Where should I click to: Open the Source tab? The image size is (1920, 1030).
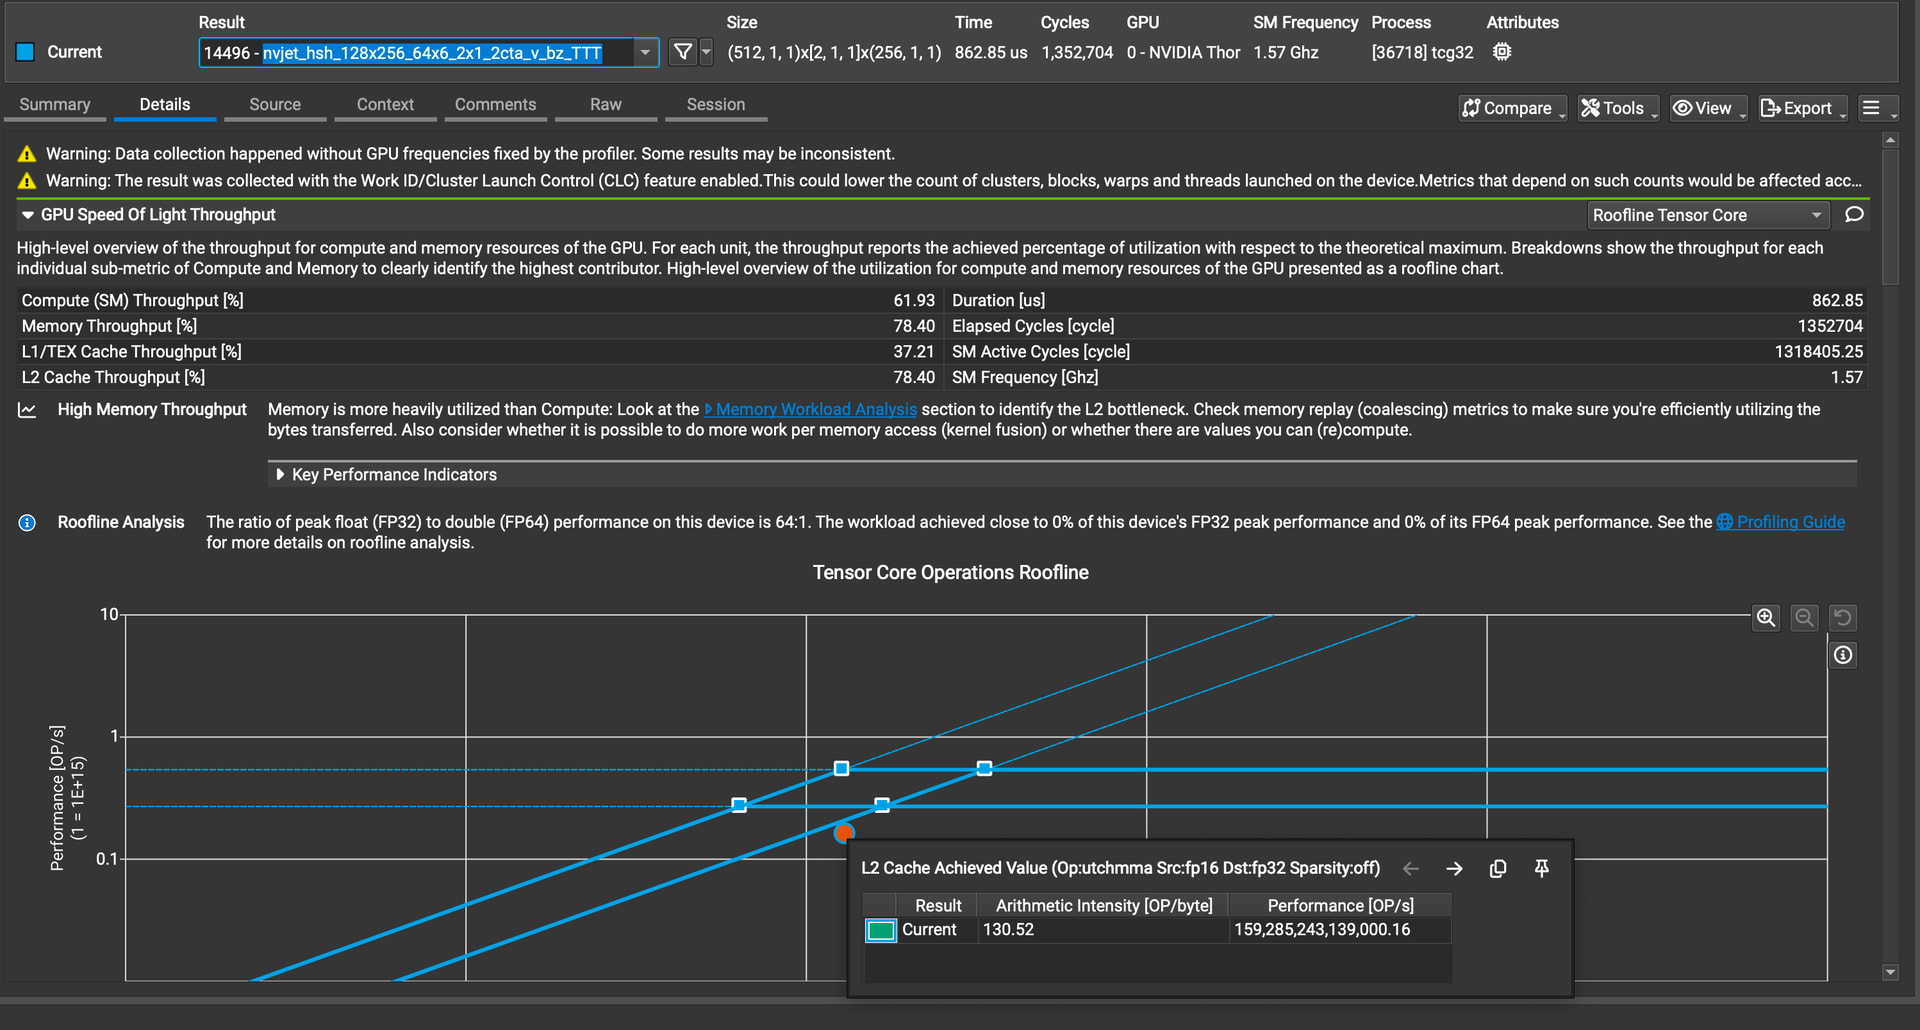tap(275, 105)
